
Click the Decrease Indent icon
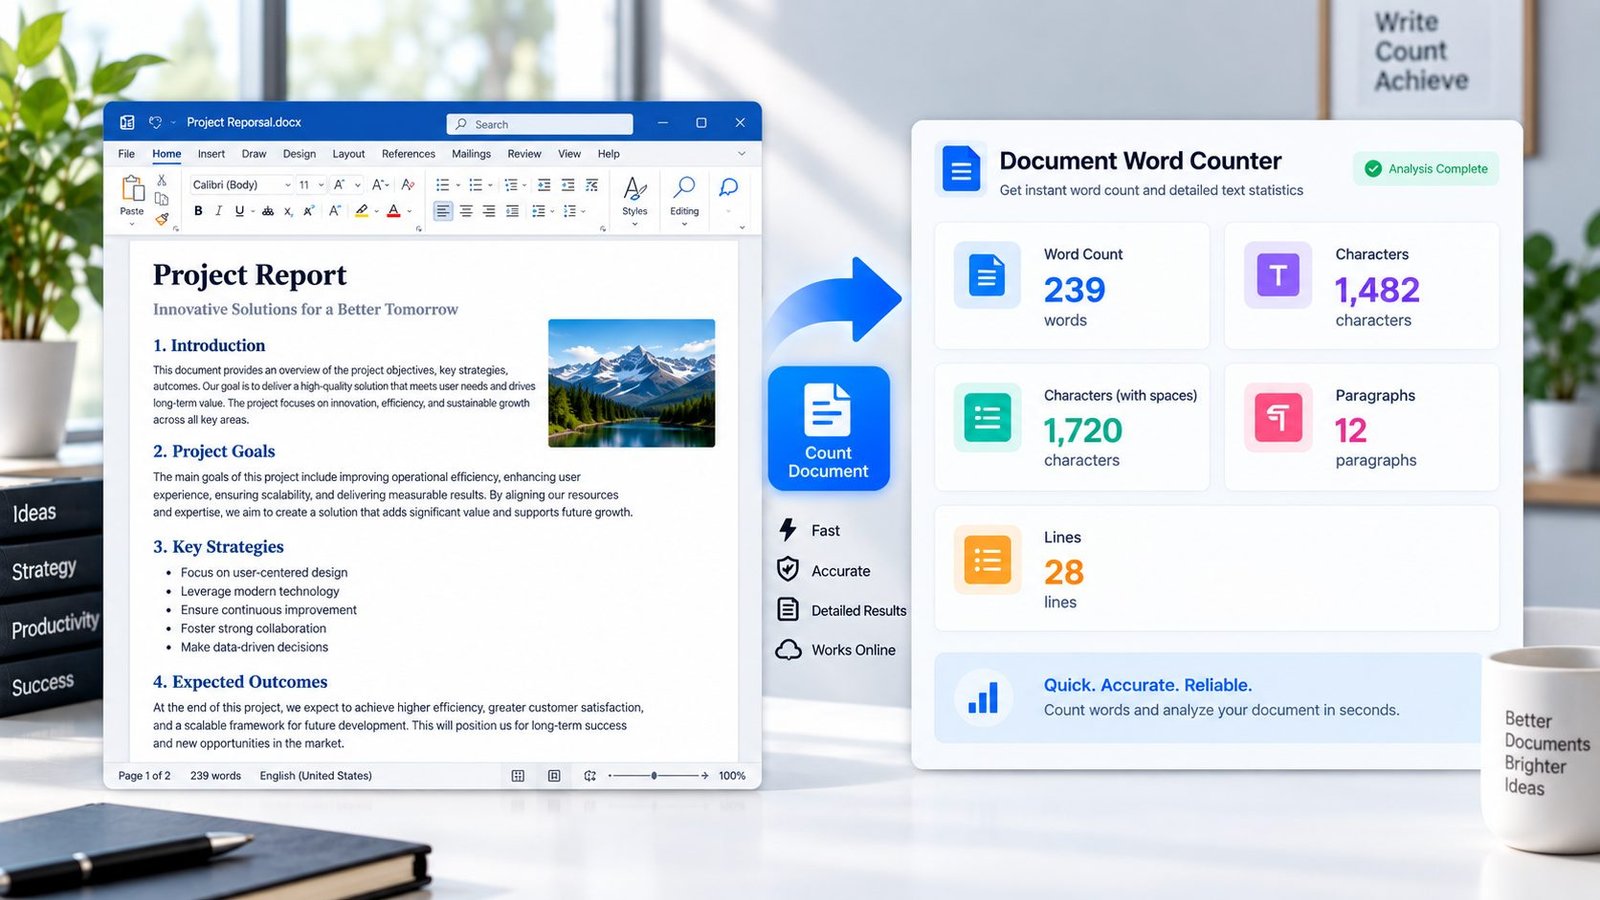click(x=544, y=185)
